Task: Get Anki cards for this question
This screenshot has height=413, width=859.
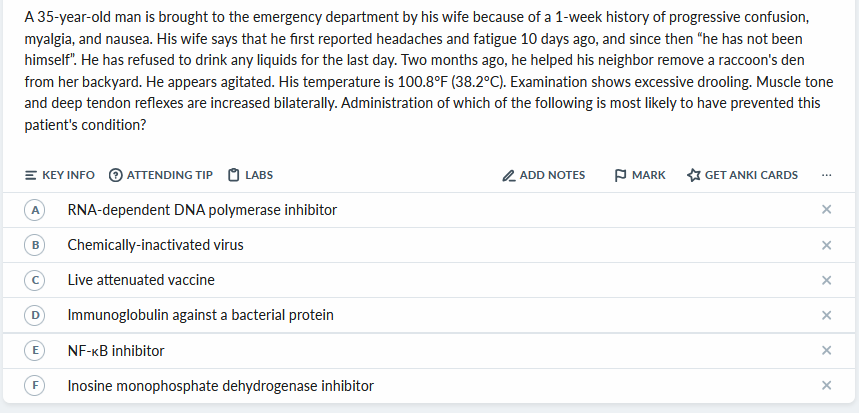Action: tap(743, 175)
